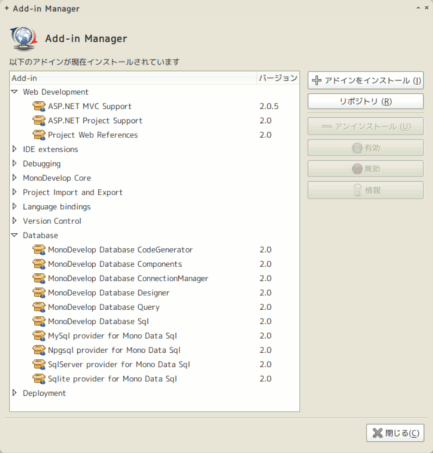The image size is (433, 454).
Task: Click the Database CodeGenerator package icon
Action: [39, 250]
